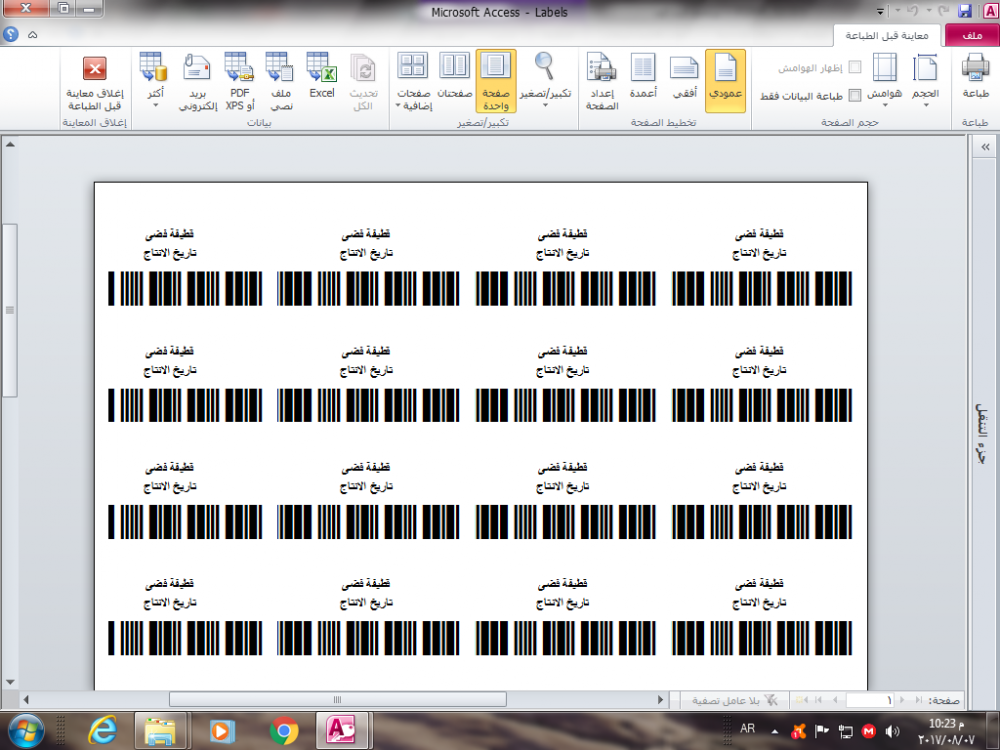Screen dimensions: 1000x750
Task: Click the Save icon in quick access toolbar
Action: 964,11
